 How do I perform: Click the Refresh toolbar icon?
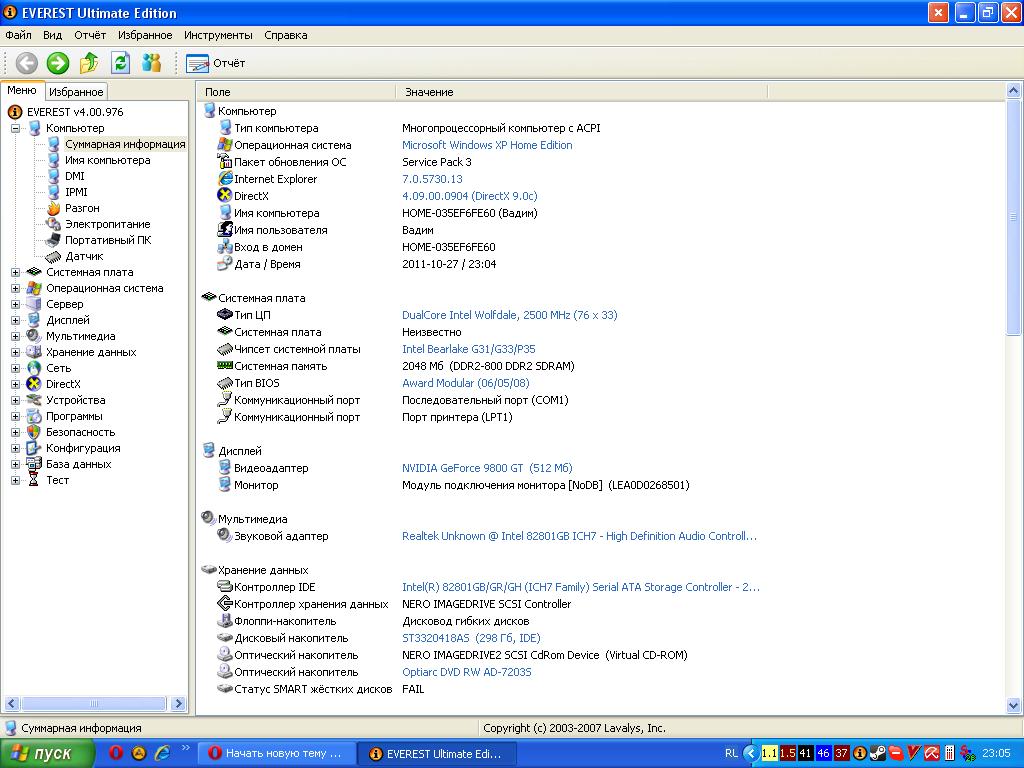121,63
